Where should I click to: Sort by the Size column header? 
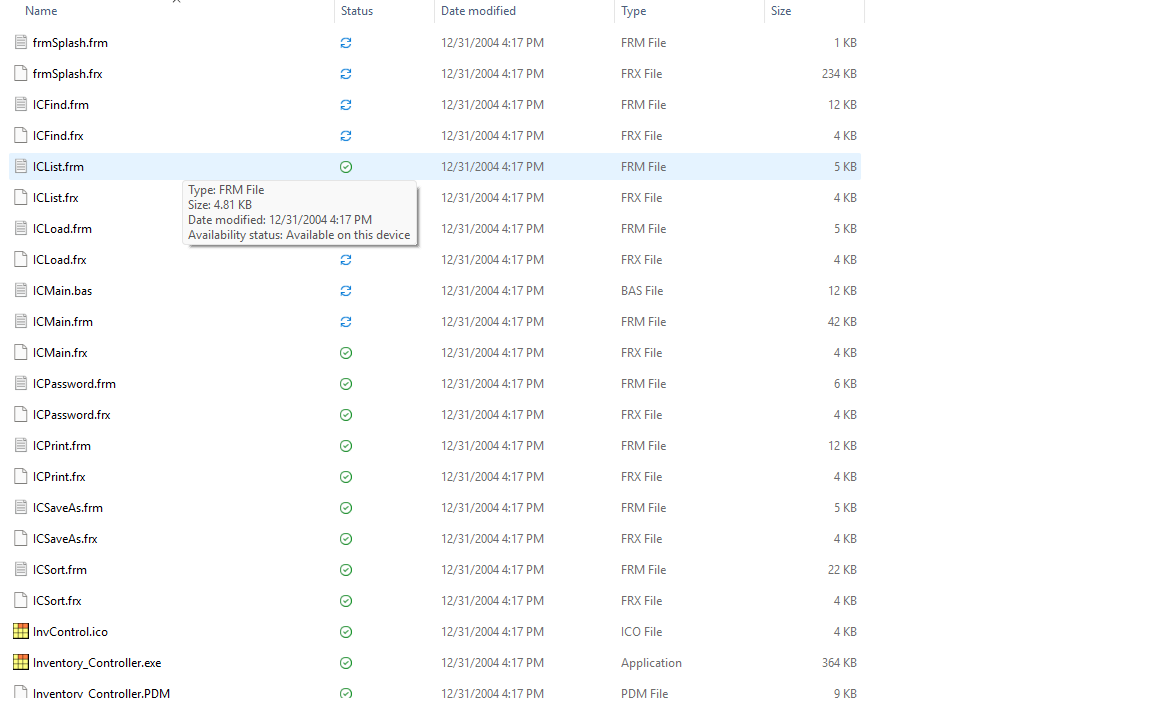781,11
